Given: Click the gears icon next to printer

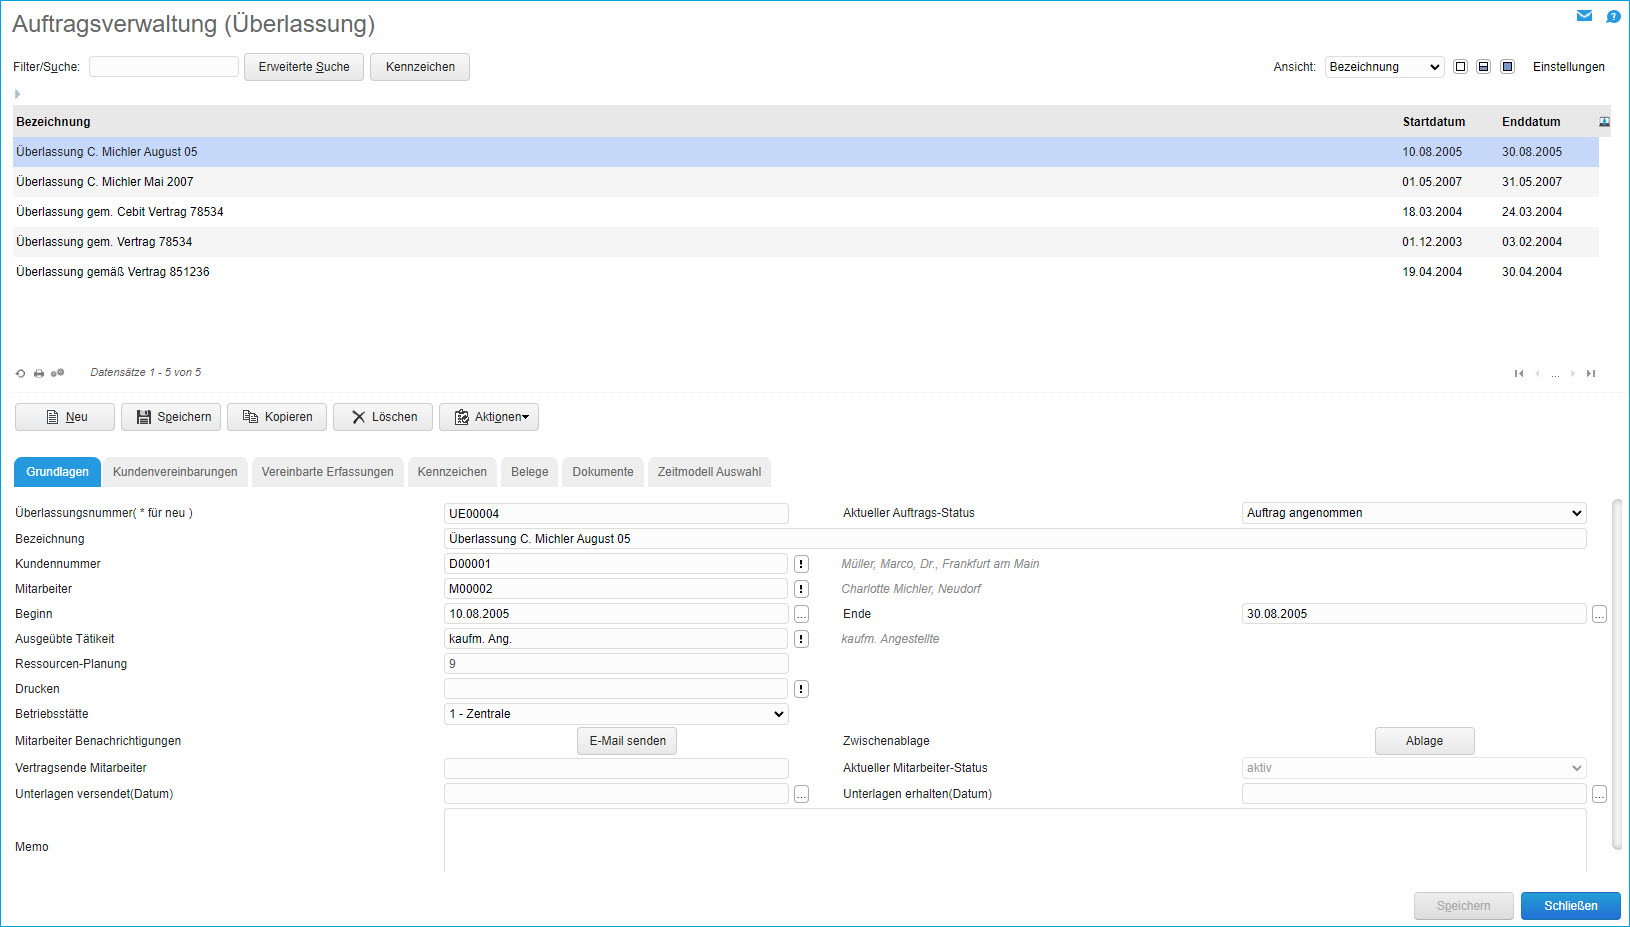Looking at the screenshot, I should (58, 373).
